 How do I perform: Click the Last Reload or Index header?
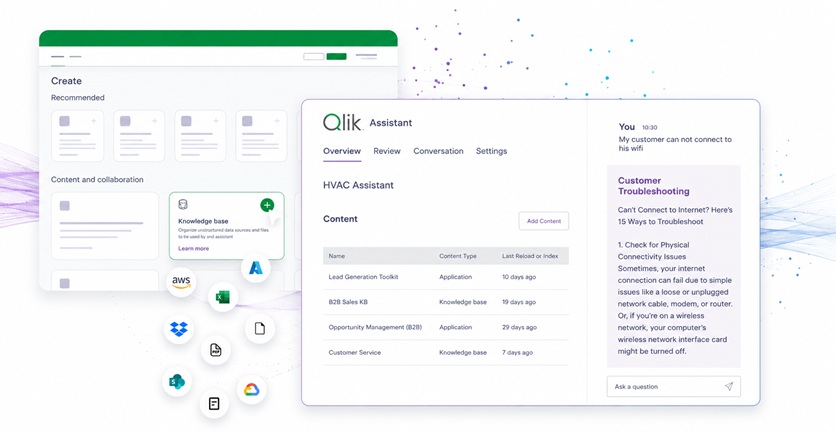pyautogui.click(x=530, y=256)
